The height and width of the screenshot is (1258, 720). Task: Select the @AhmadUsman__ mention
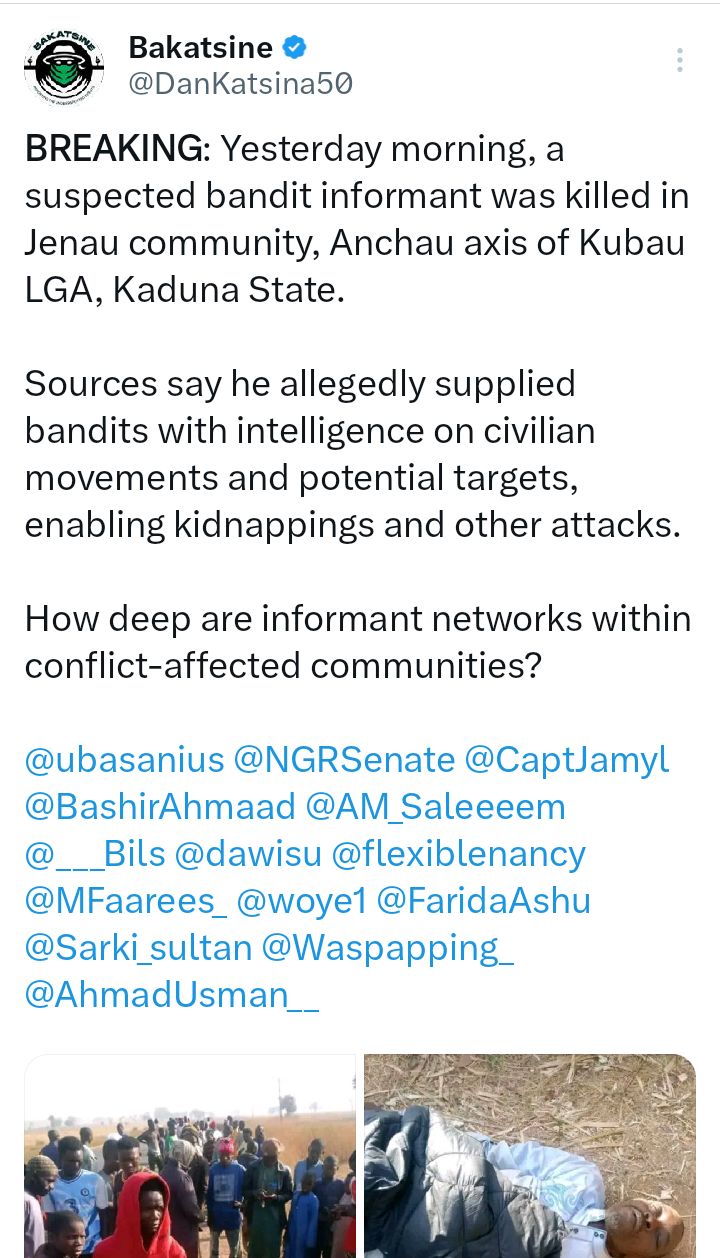[x=172, y=995]
